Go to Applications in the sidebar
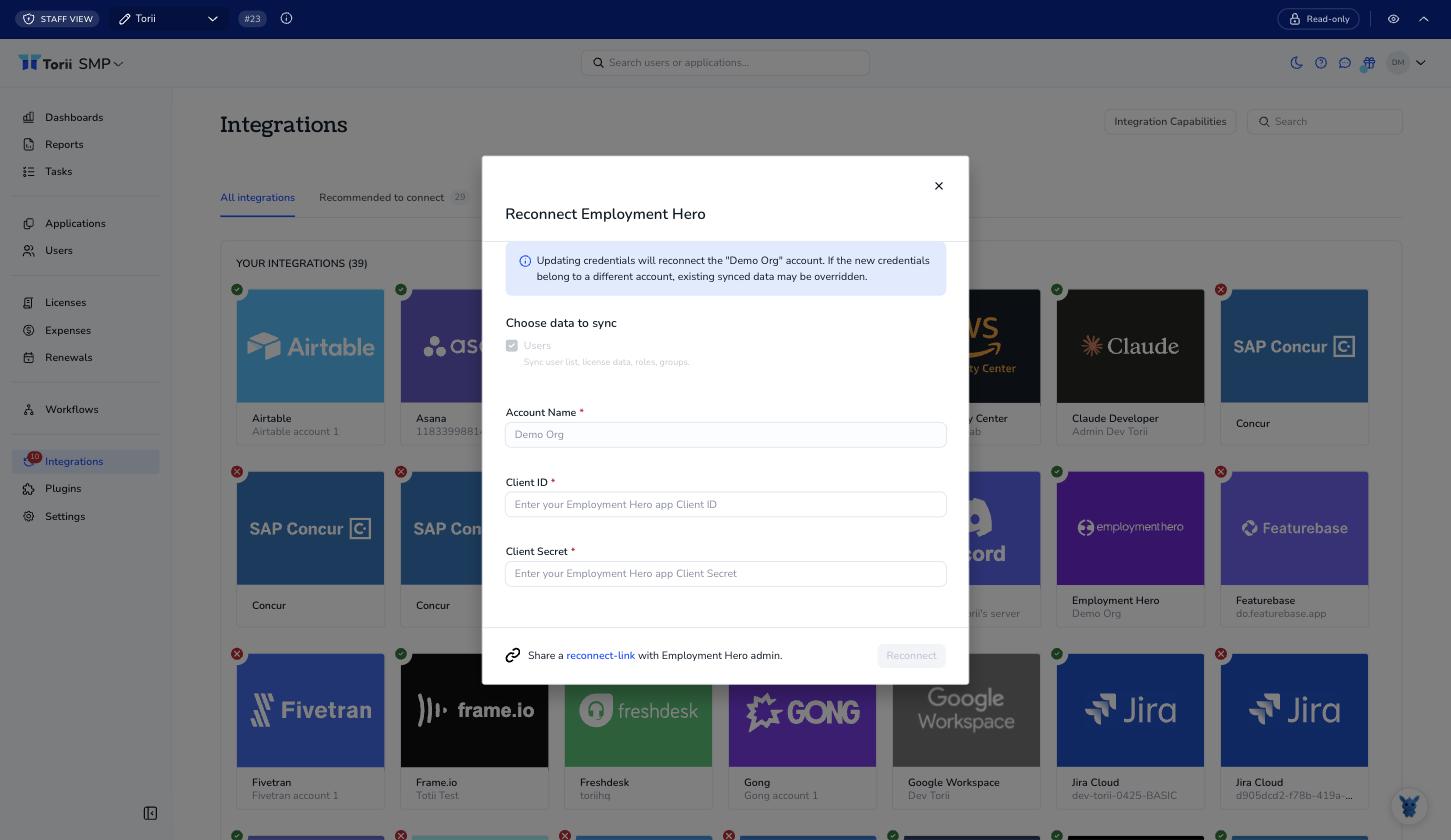The height and width of the screenshot is (840, 1451). point(85,224)
